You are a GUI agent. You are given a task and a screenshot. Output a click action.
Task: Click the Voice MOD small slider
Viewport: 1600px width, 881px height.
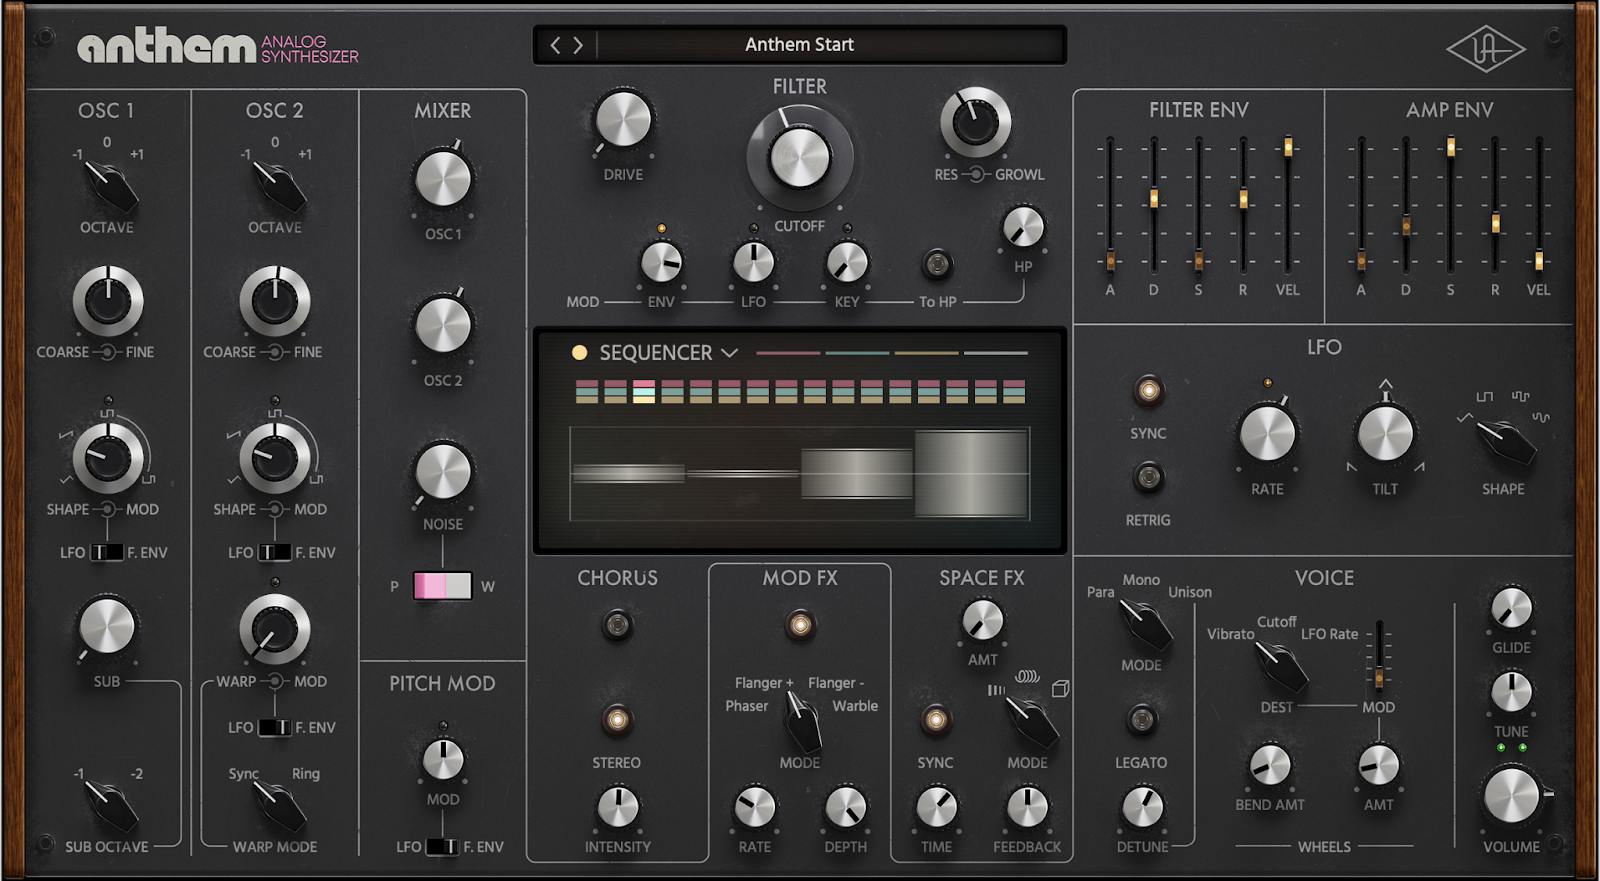[1379, 678]
